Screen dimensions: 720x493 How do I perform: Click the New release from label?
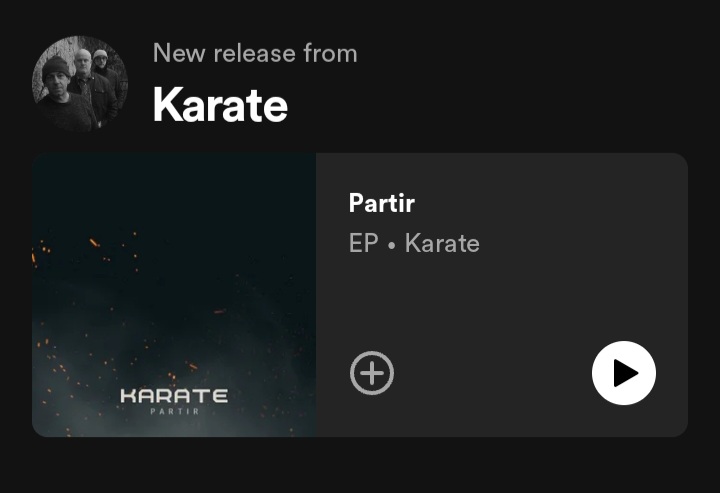[255, 53]
